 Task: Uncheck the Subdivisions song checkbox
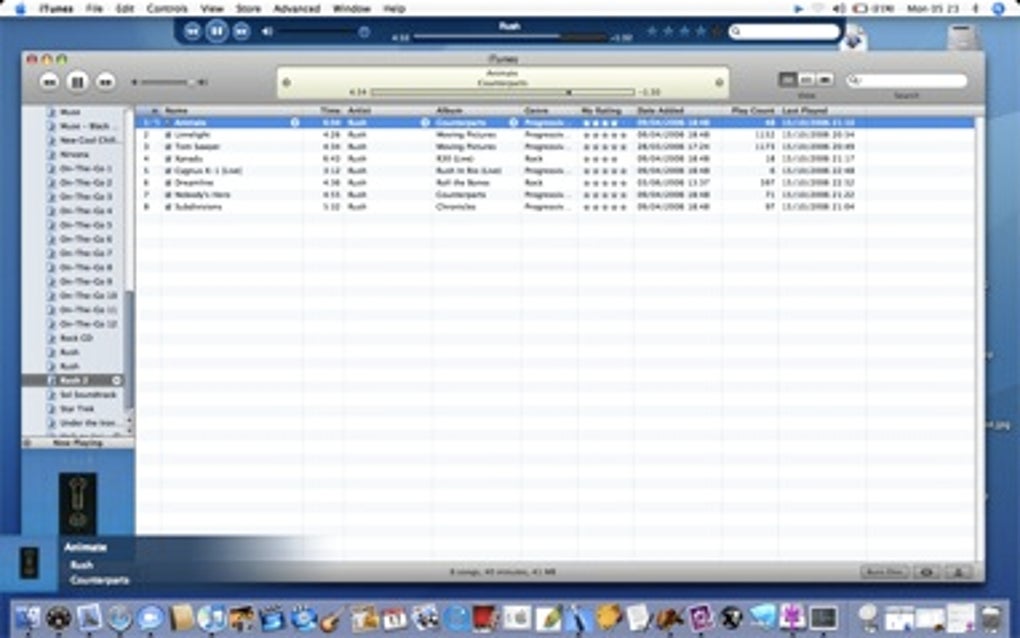(168, 207)
